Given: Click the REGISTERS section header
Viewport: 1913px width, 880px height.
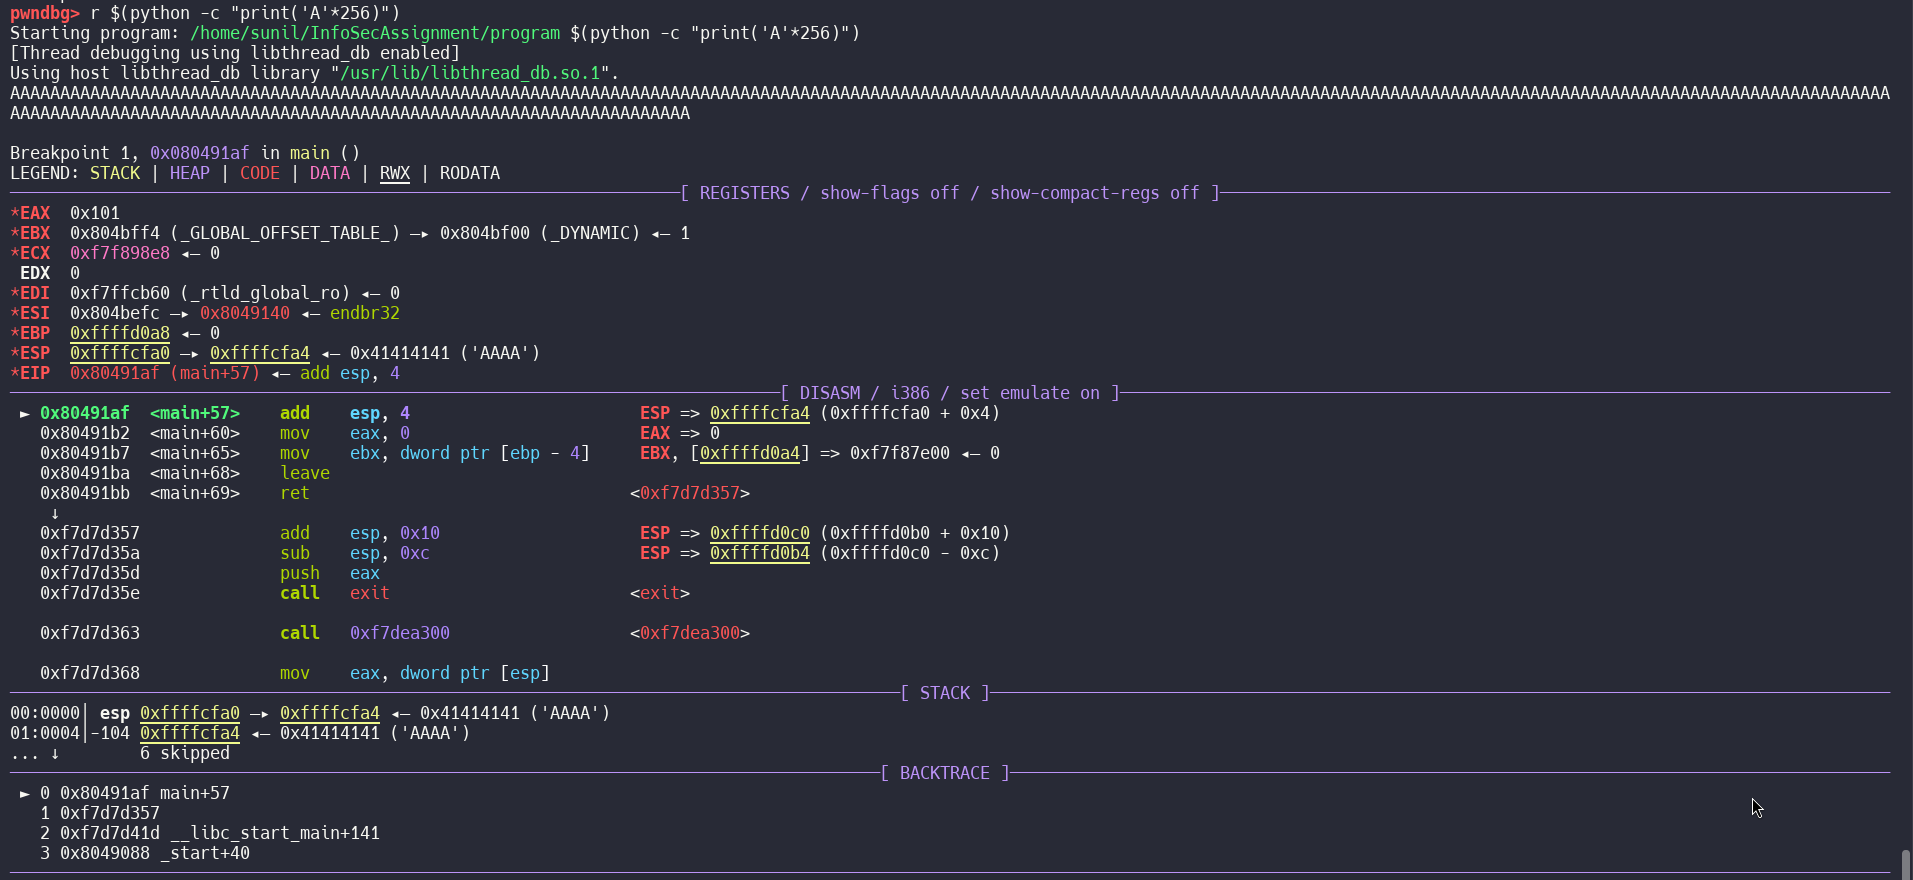Looking at the screenshot, I should point(950,193).
